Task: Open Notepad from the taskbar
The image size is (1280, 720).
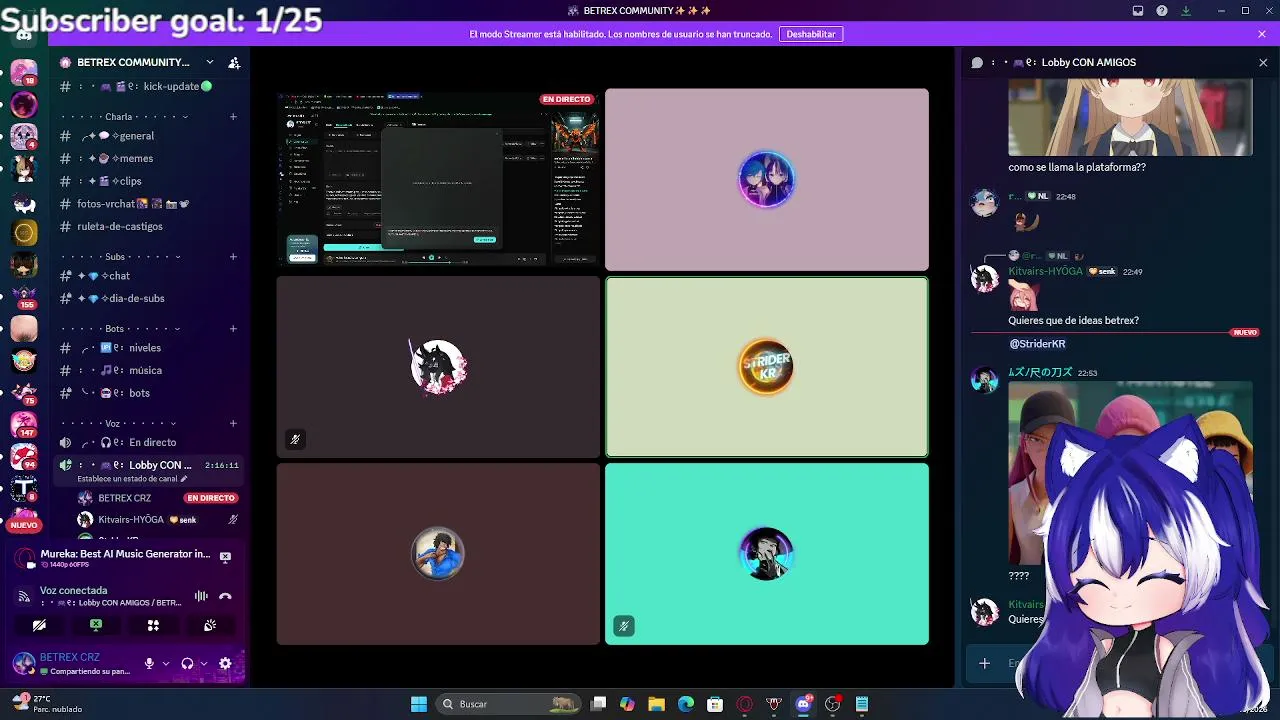Action: pyautogui.click(x=862, y=704)
